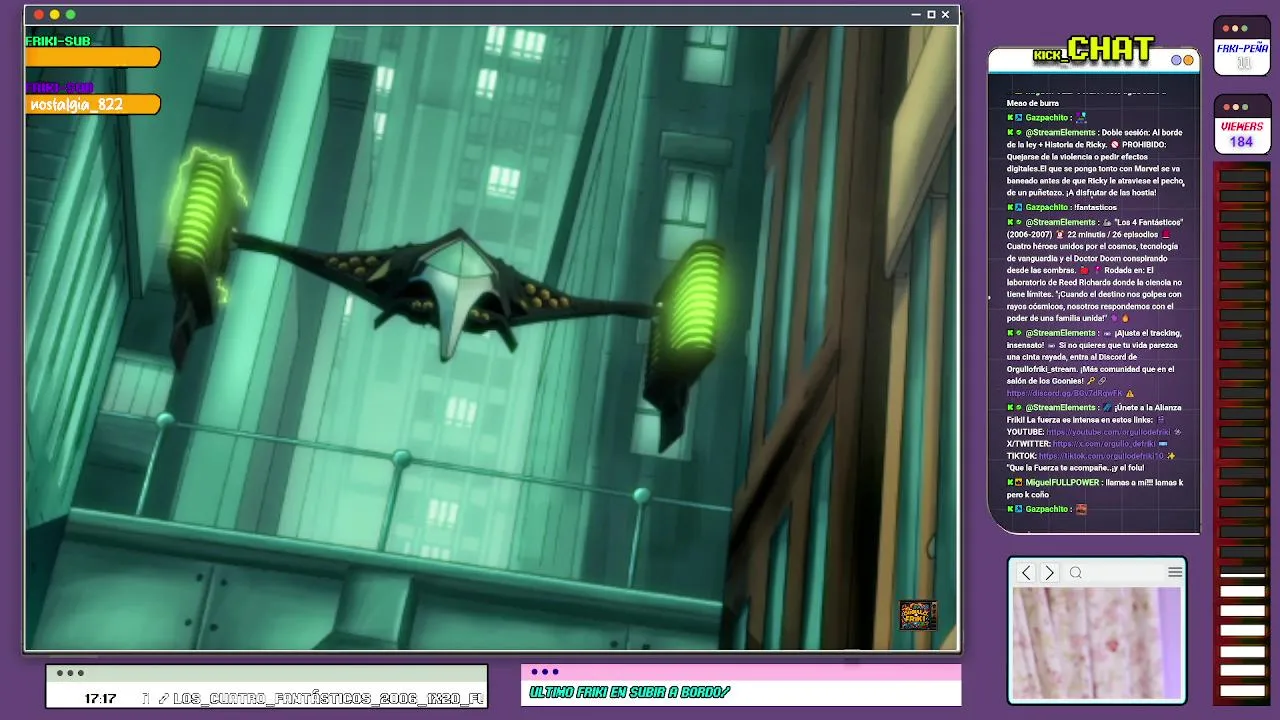Image resolution: width=1280 pixels, height=720 pixels.
Task: Select @StreamElements on the Alianza Friki message
Action: [x=1061, y=408]
